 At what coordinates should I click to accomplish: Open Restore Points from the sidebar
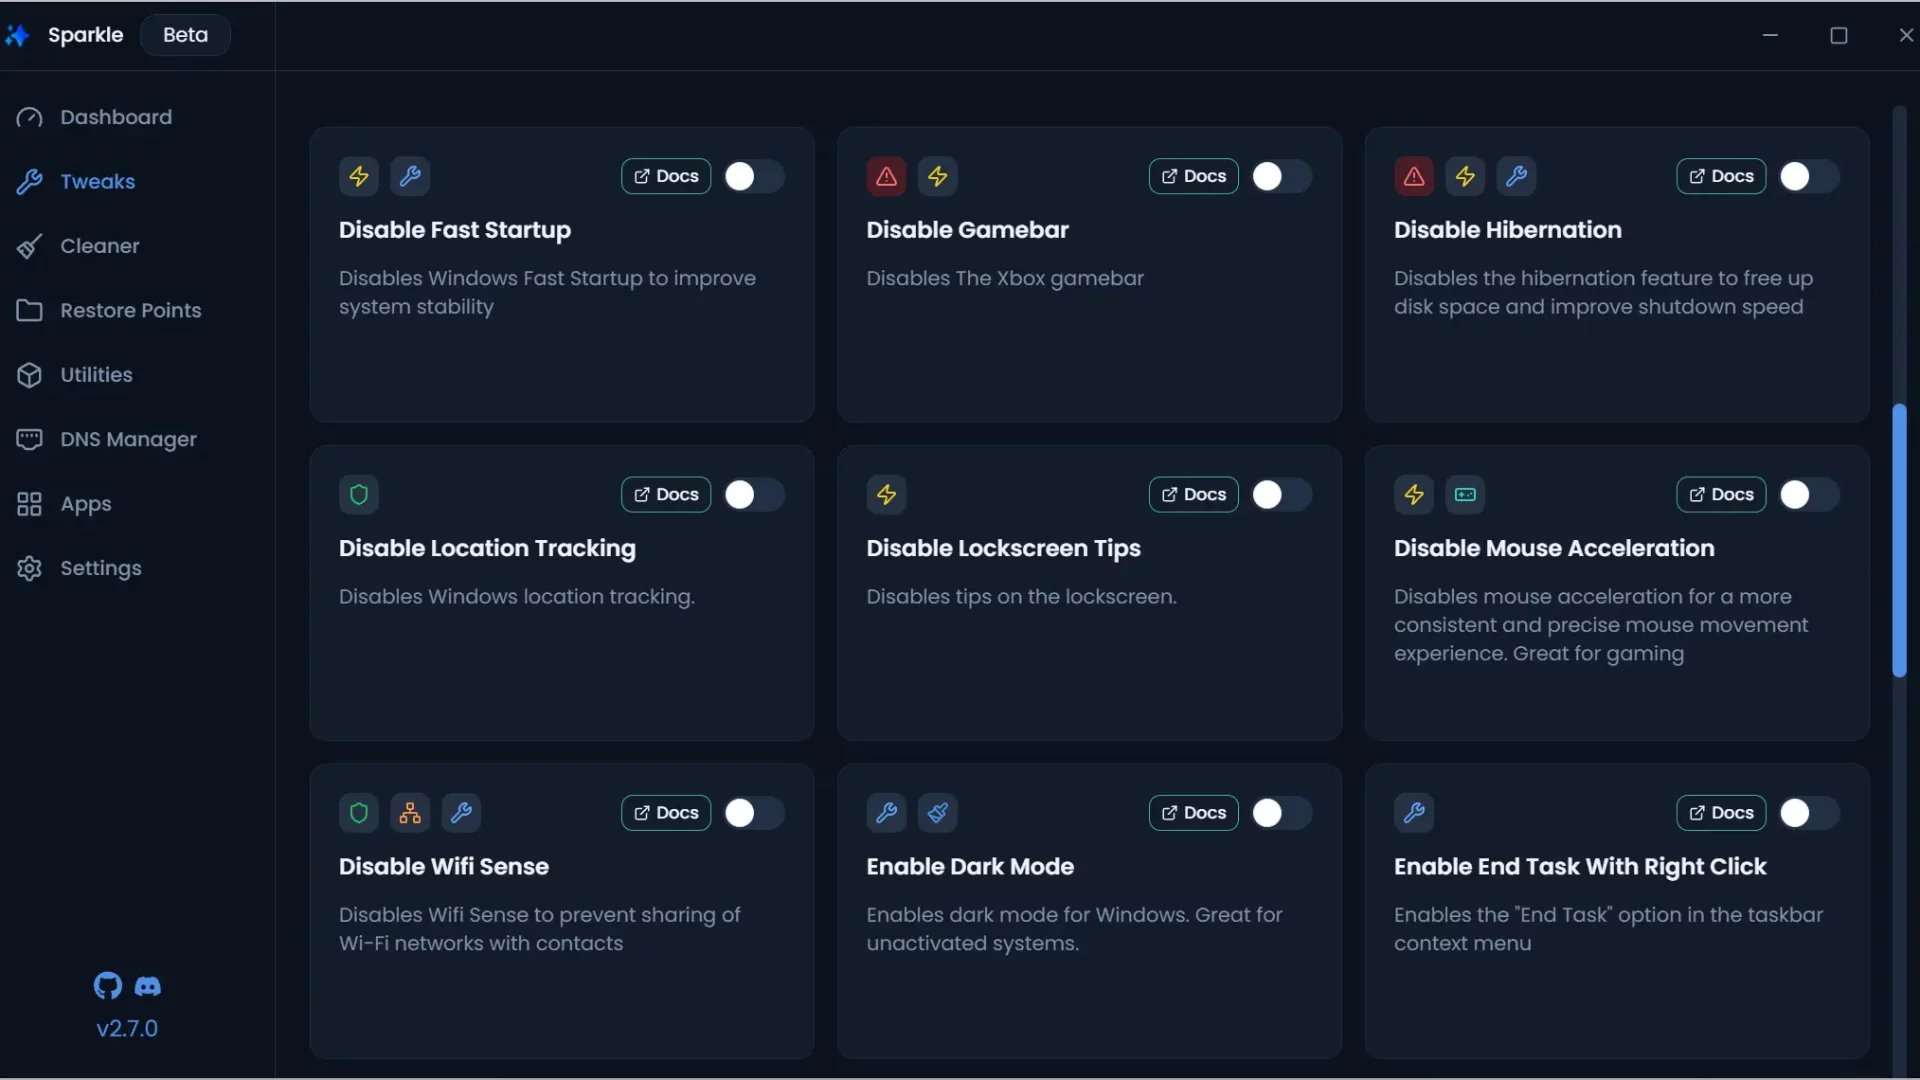130,310
